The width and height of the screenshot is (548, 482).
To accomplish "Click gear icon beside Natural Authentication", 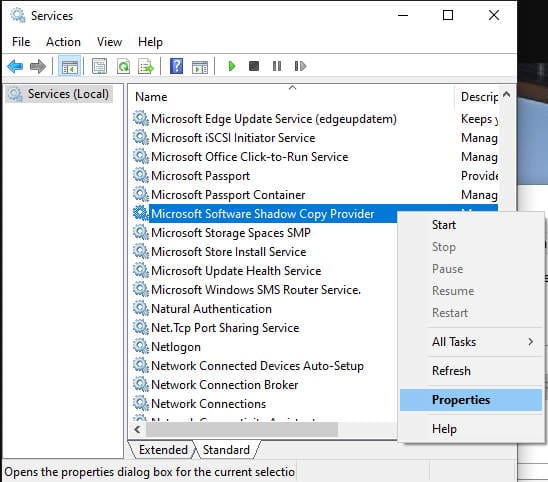I will (140, 308).
